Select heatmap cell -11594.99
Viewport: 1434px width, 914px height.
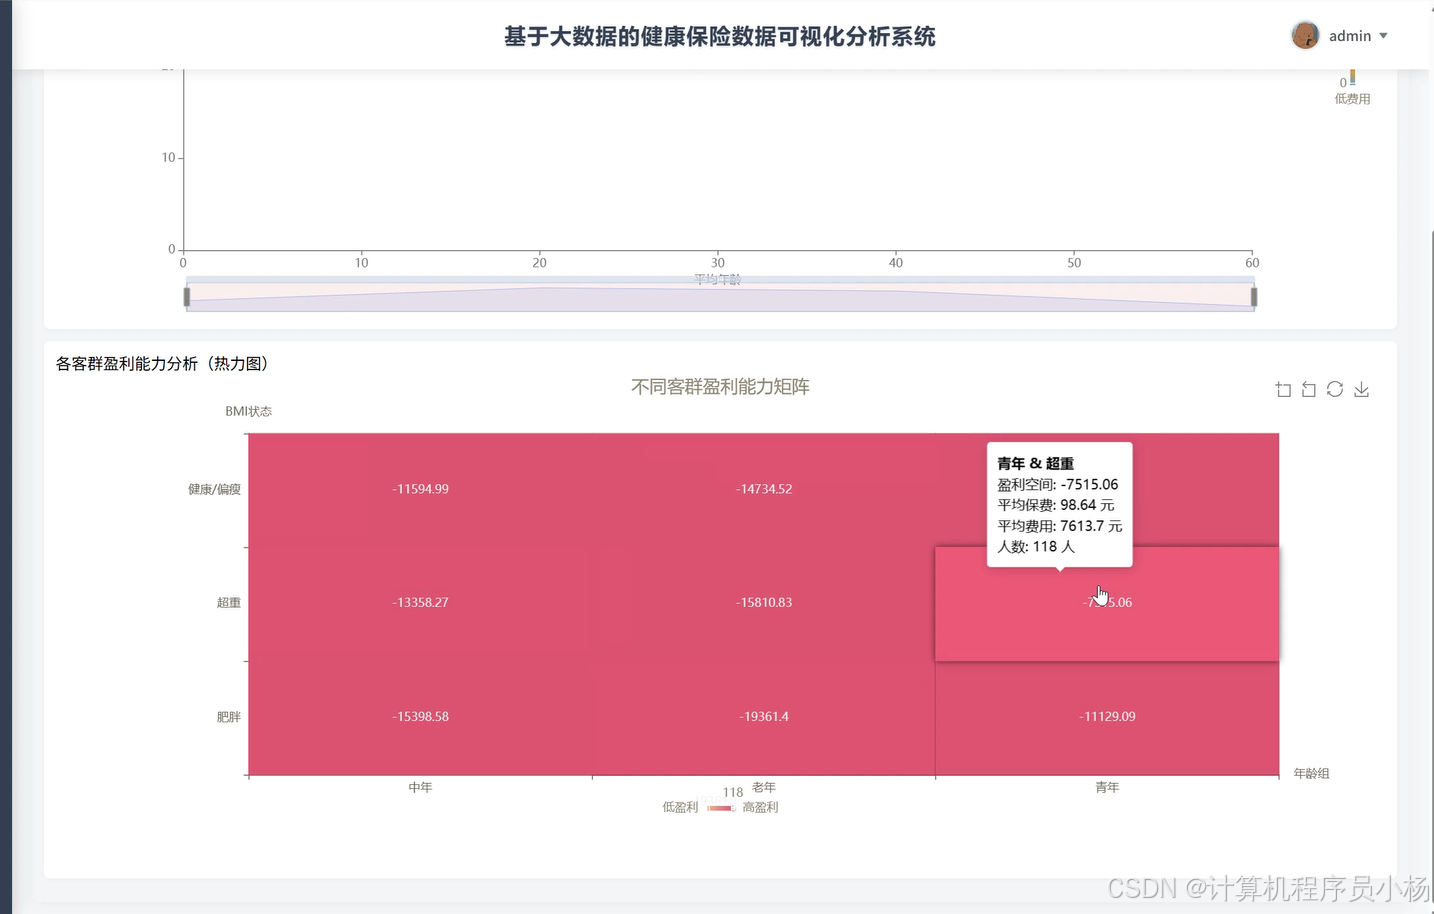(420, 489)
